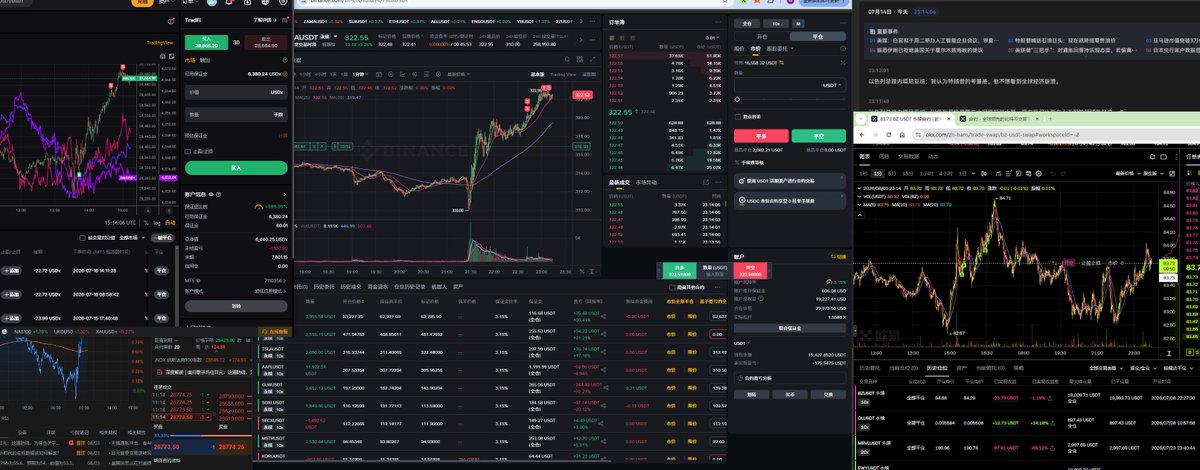Open OKX chart settings gear icon
This screenshot has width=1200, height=470.
[x=1038, y=174]
